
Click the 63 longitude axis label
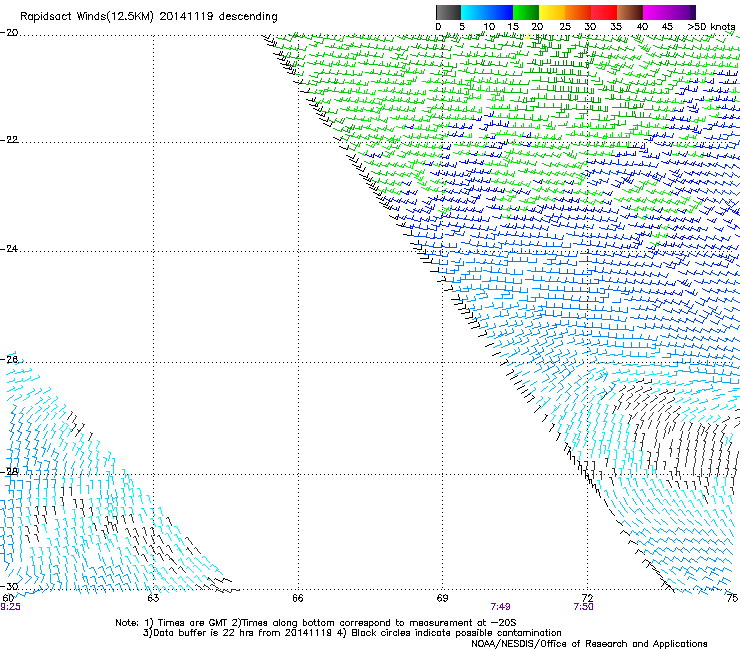click(153, 598)
